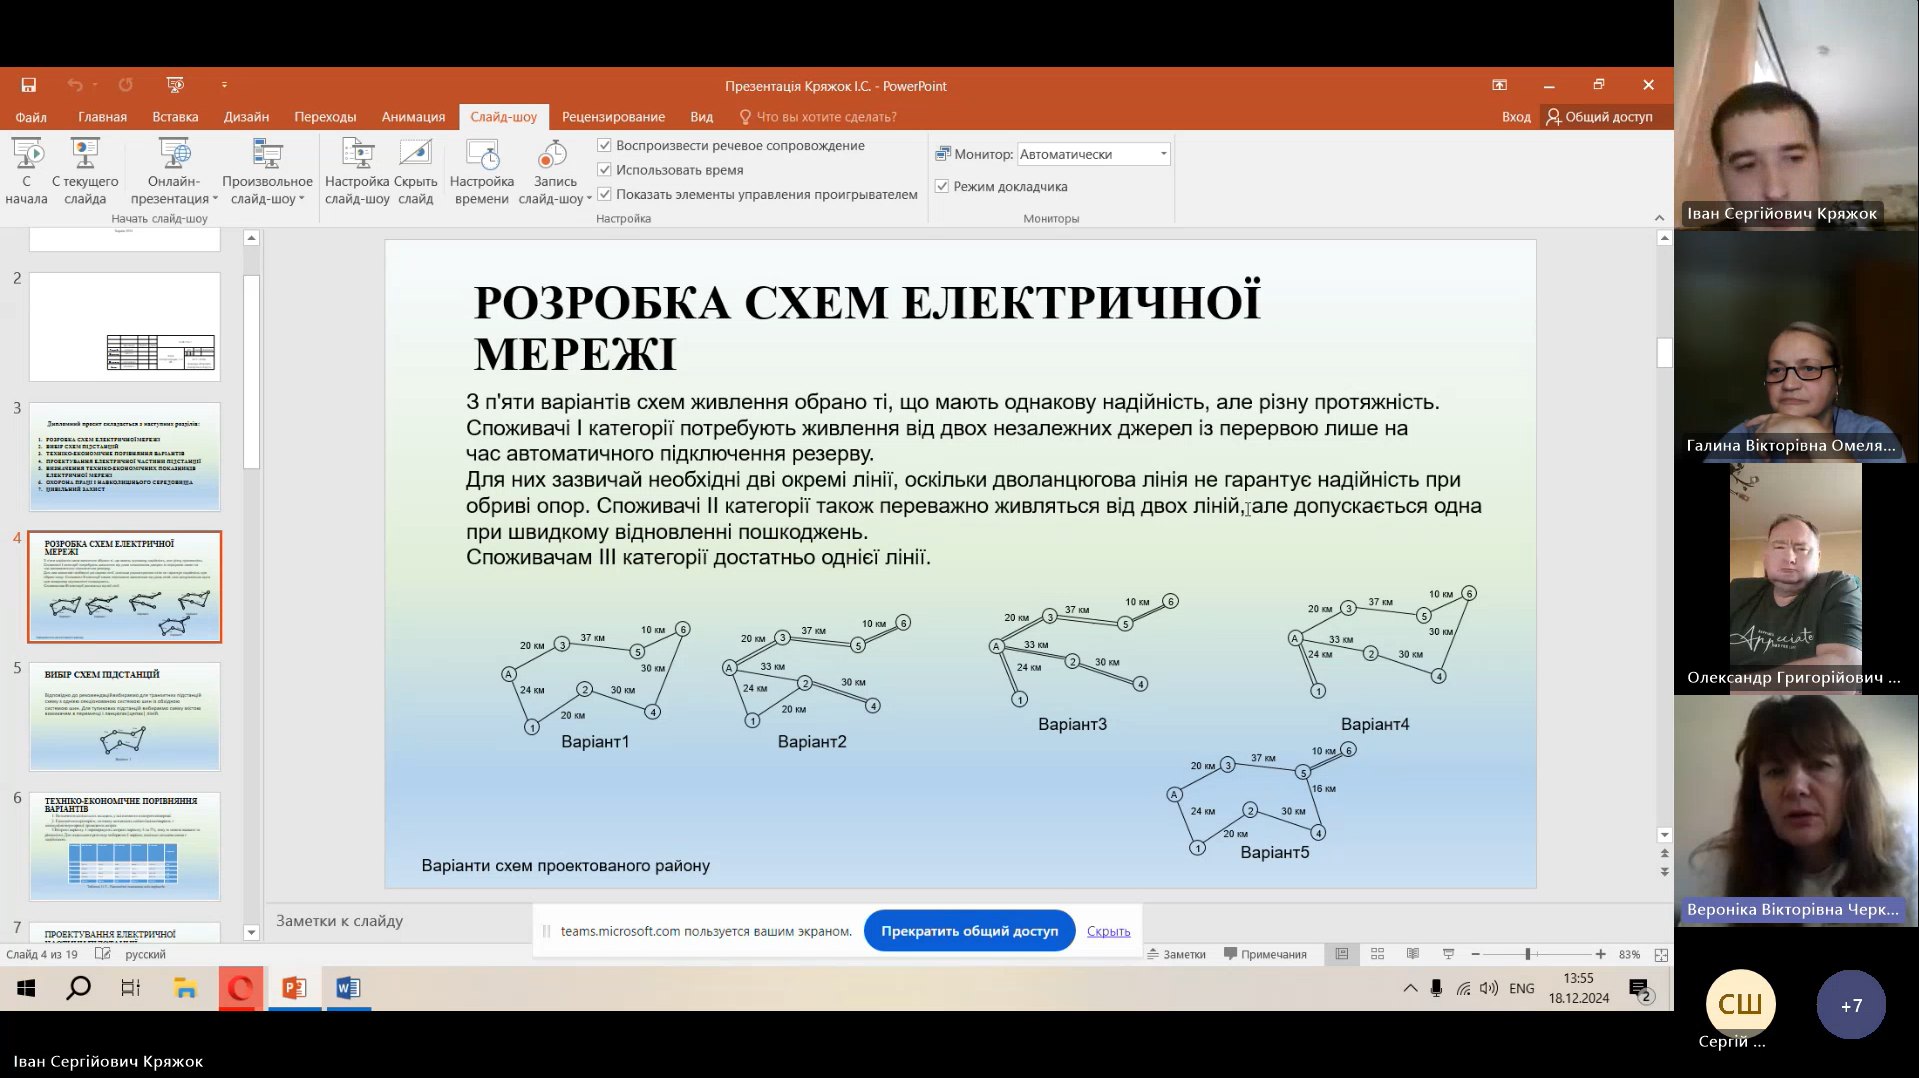
Task: Open the Design ribbon tab
Action: point(246,117)
